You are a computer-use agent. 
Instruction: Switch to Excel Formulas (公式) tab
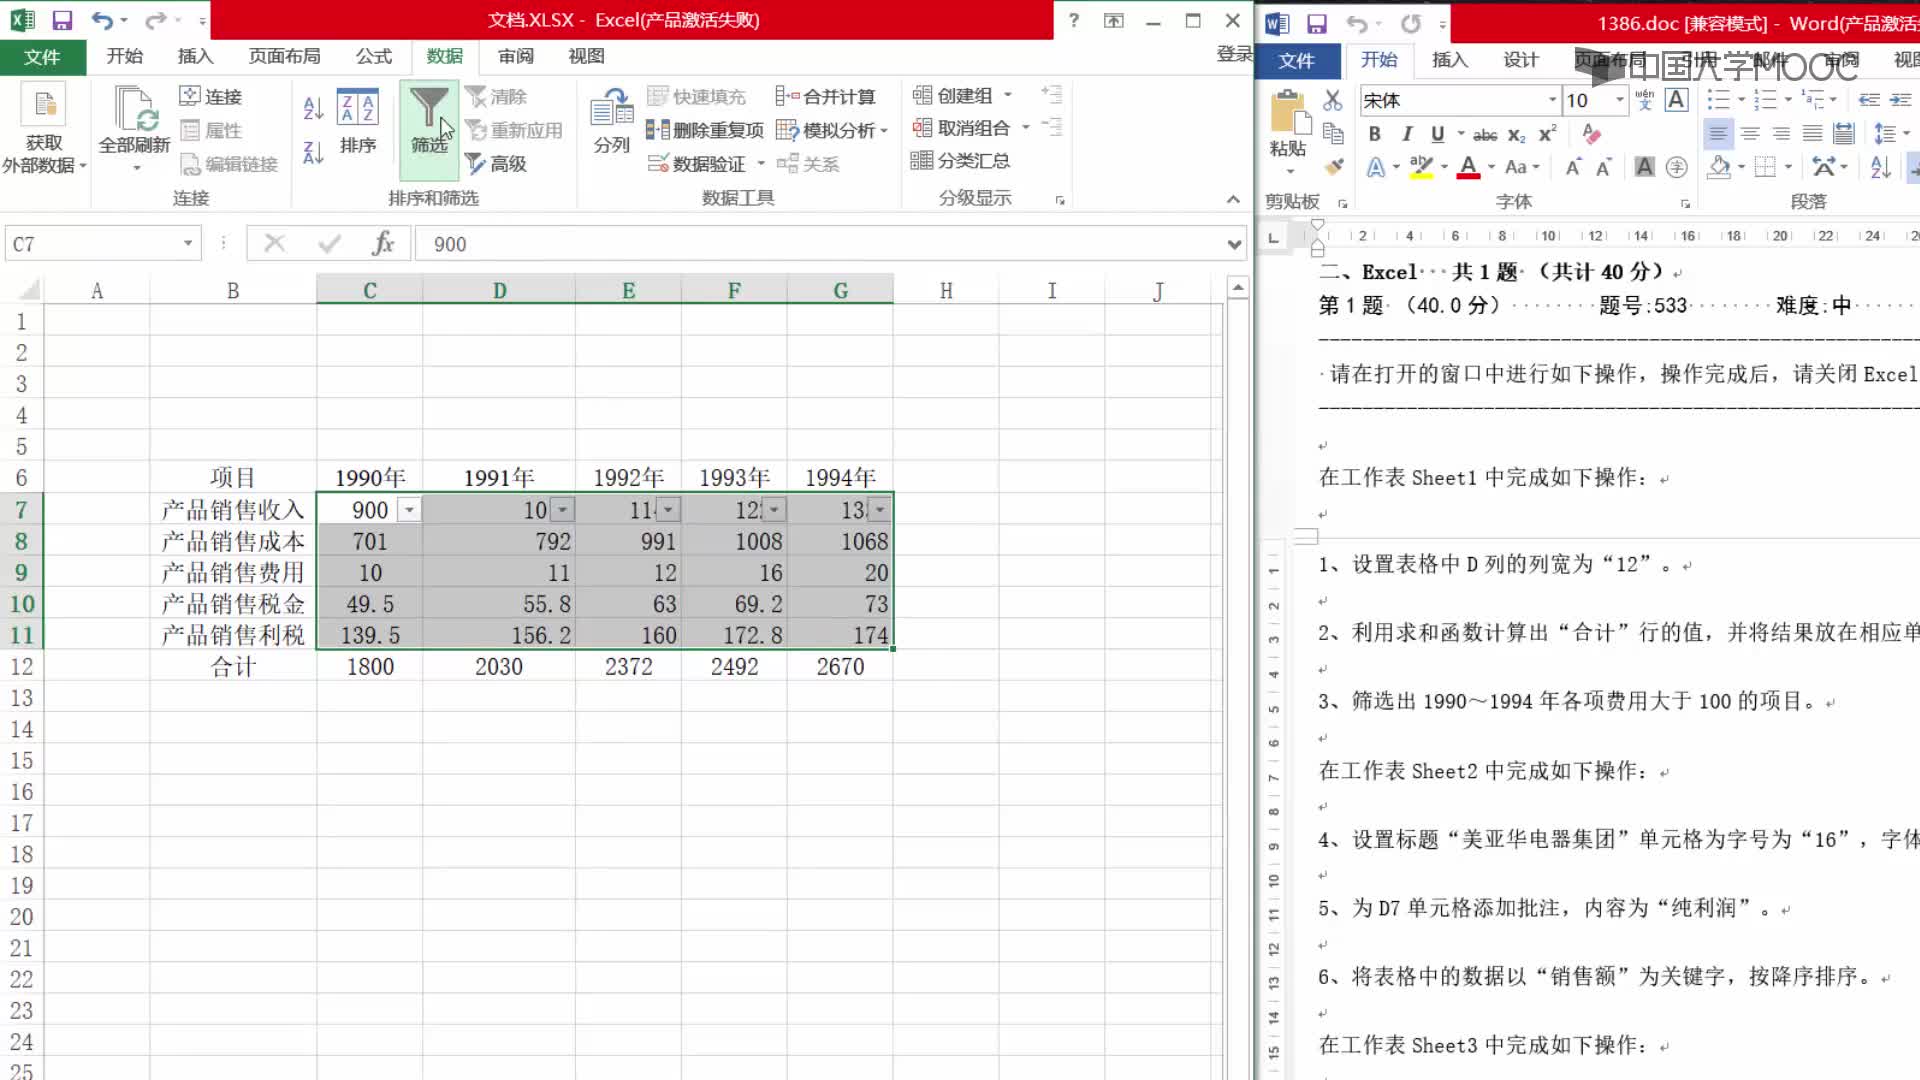click(374, 56)
